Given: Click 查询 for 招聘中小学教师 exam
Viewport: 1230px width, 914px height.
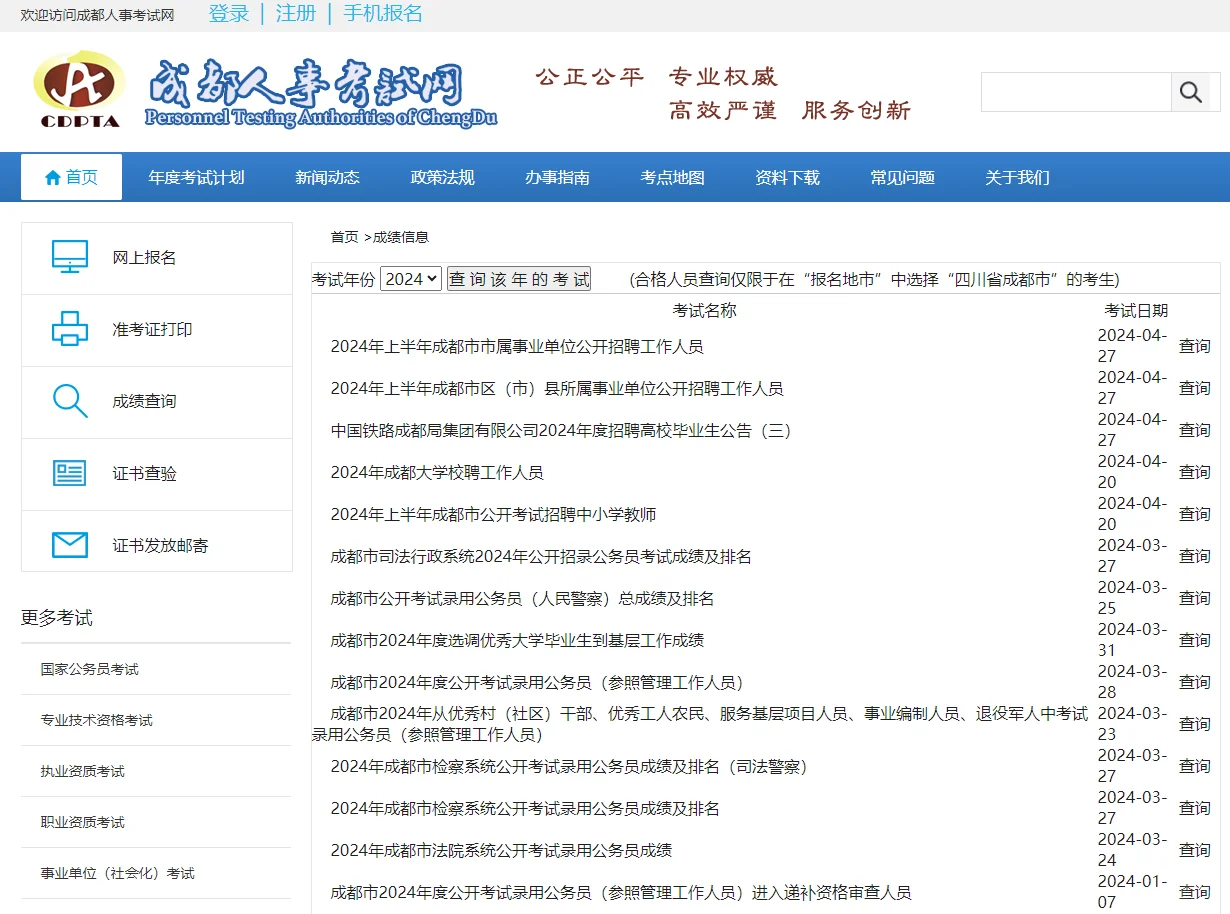Looking at the screenshot, I should pos(1194,514).
